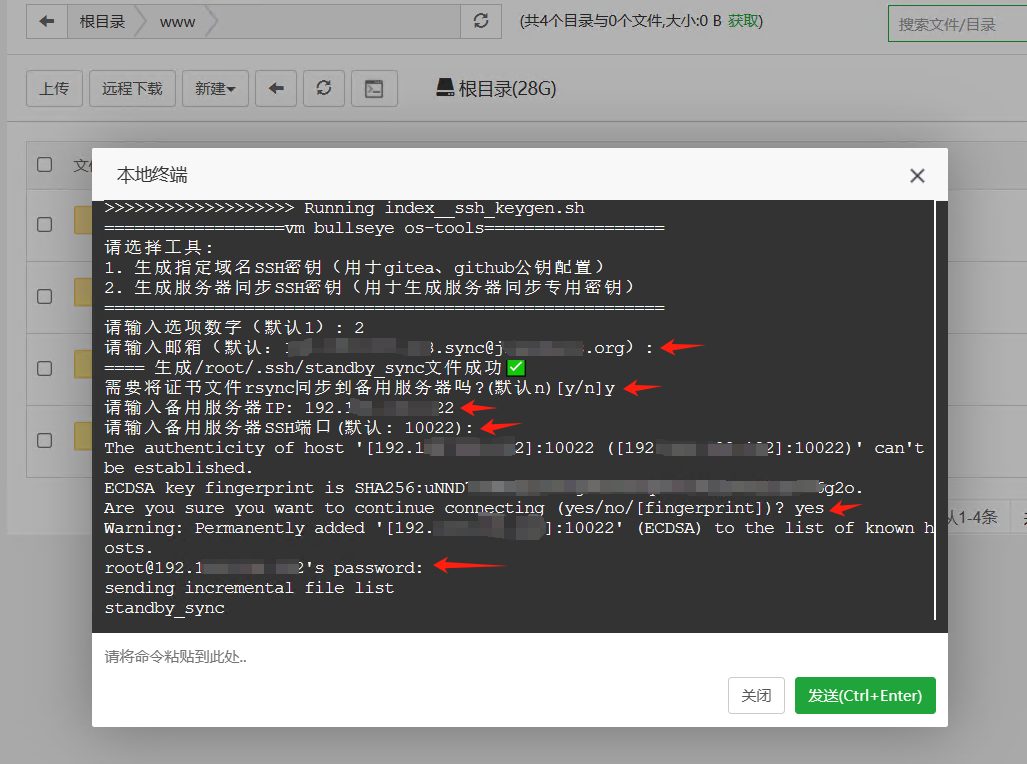The image size is (1027, 764).
Task: Check the second file row checkbox
Action: coord(44,295)
